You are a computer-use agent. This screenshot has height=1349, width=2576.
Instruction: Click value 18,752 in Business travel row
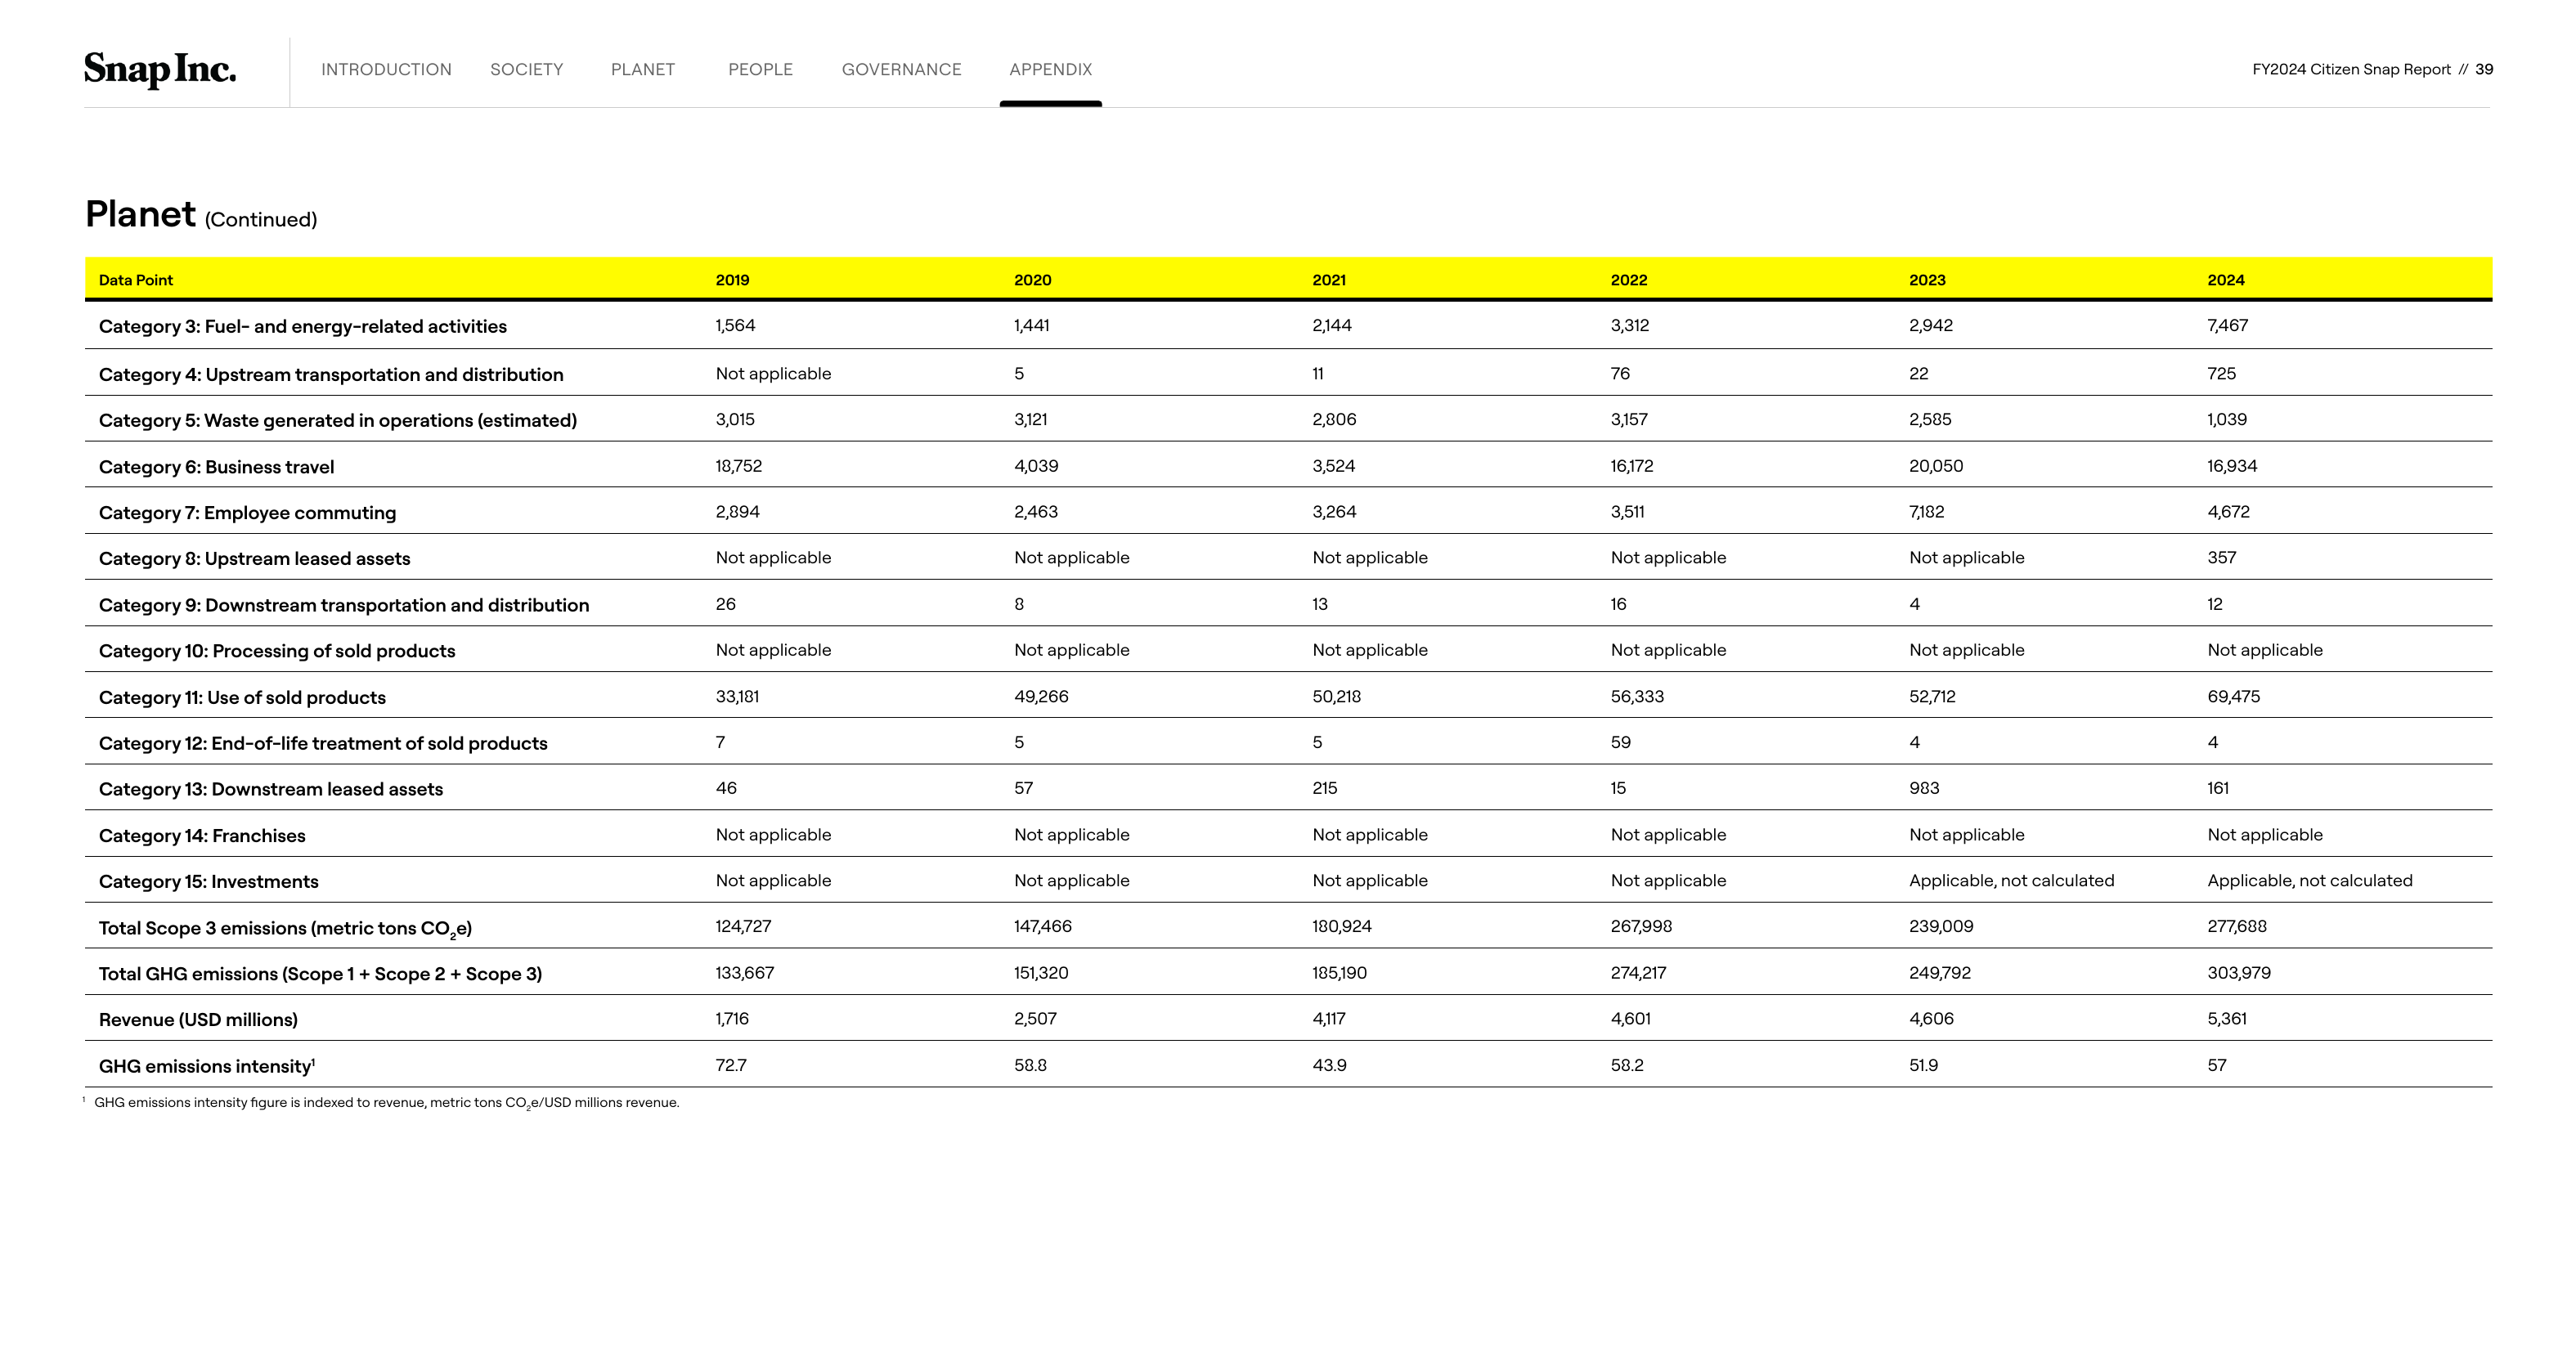coord(738,466)
